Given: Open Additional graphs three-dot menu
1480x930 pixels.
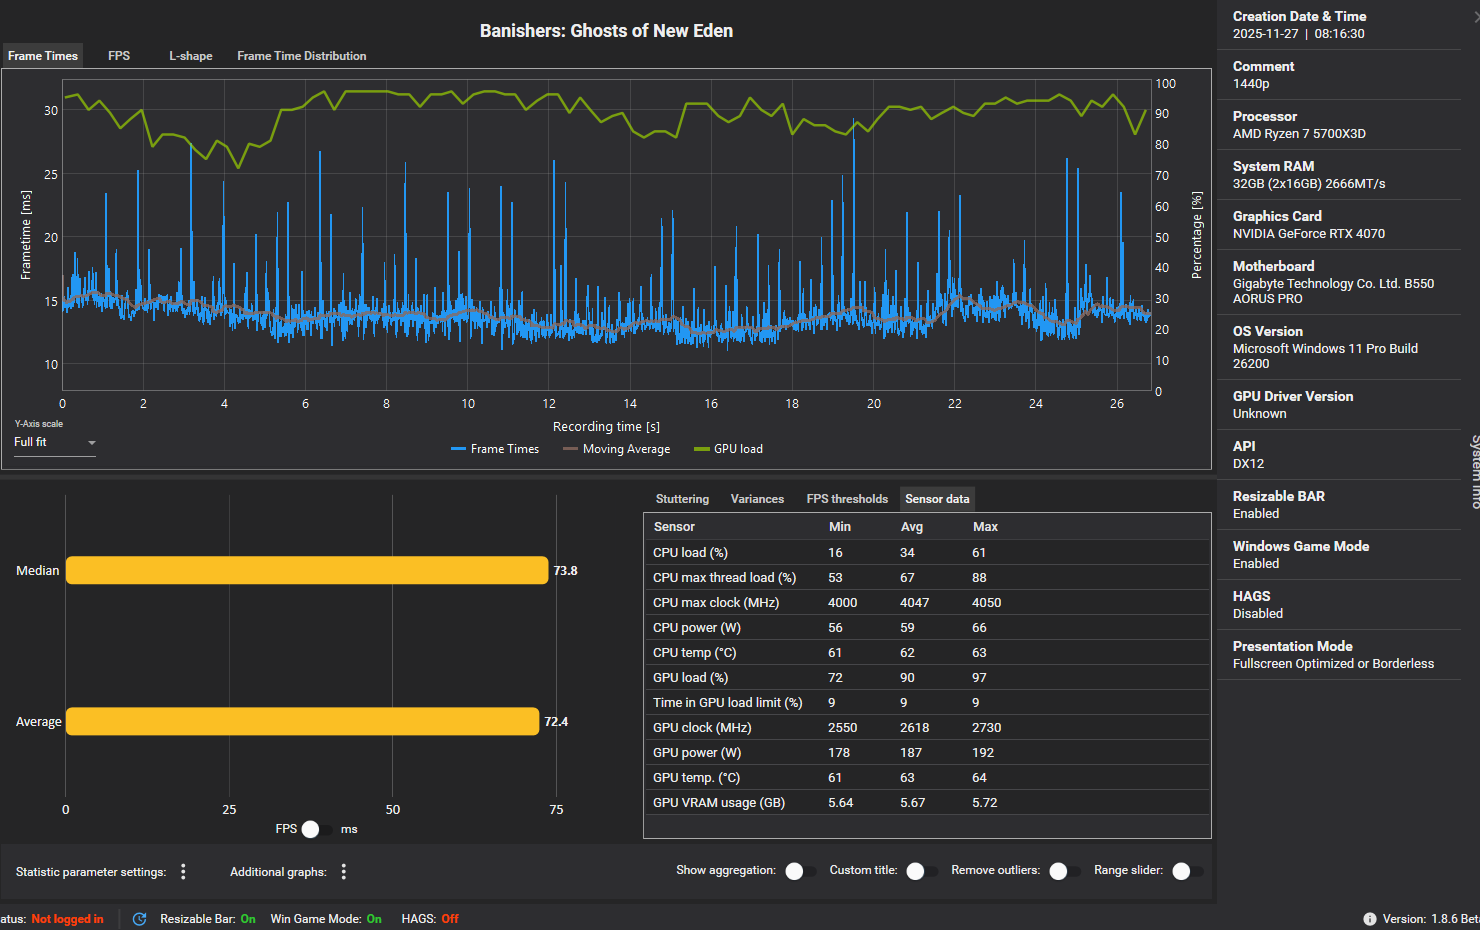Looking at the screenshot, I should click(344, 872).
